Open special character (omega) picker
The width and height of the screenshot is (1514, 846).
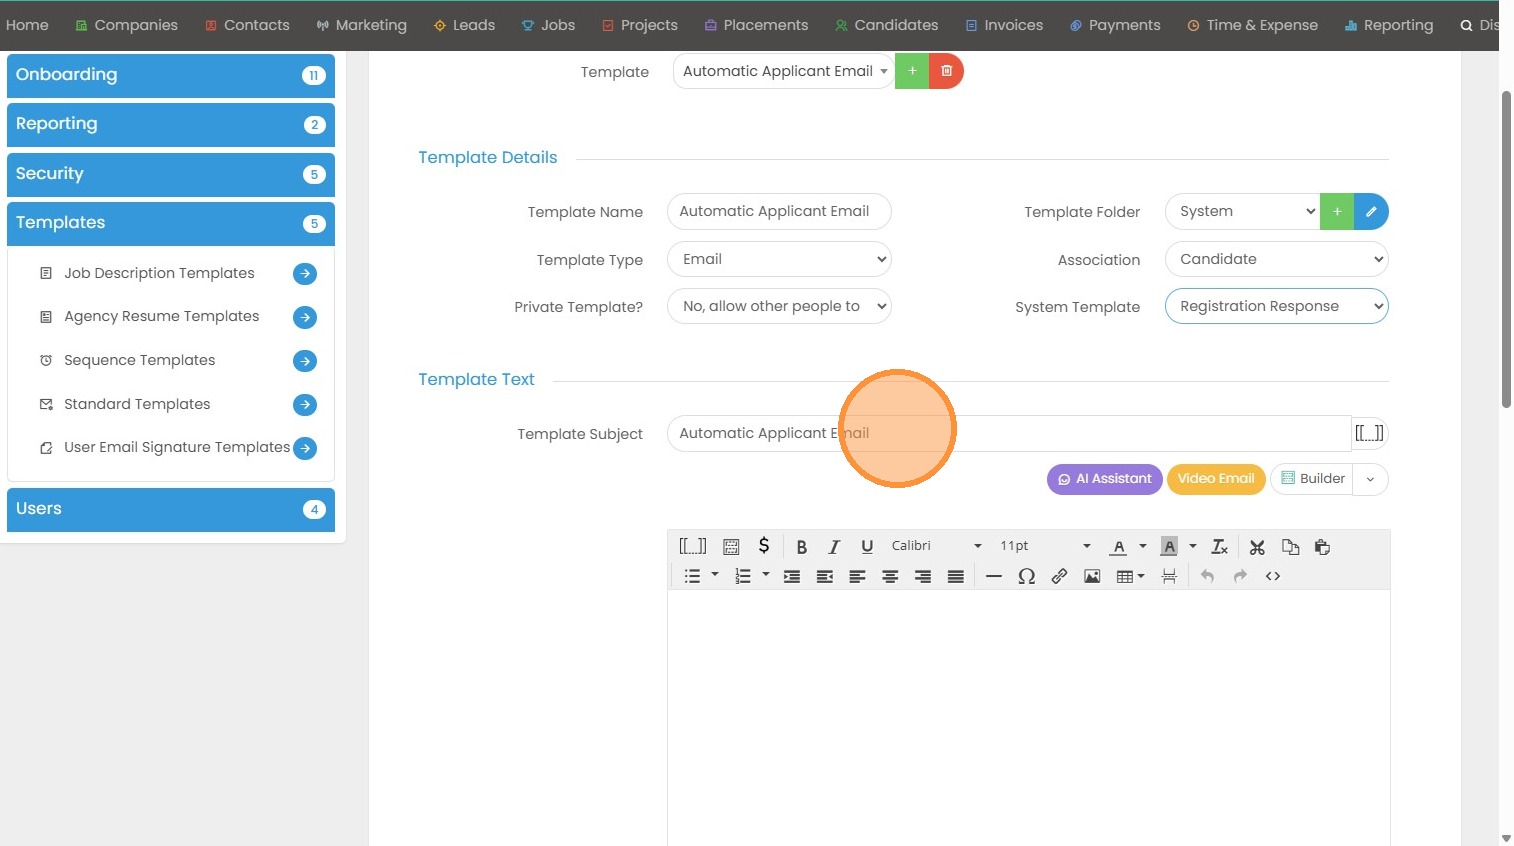pos(1026,576)
